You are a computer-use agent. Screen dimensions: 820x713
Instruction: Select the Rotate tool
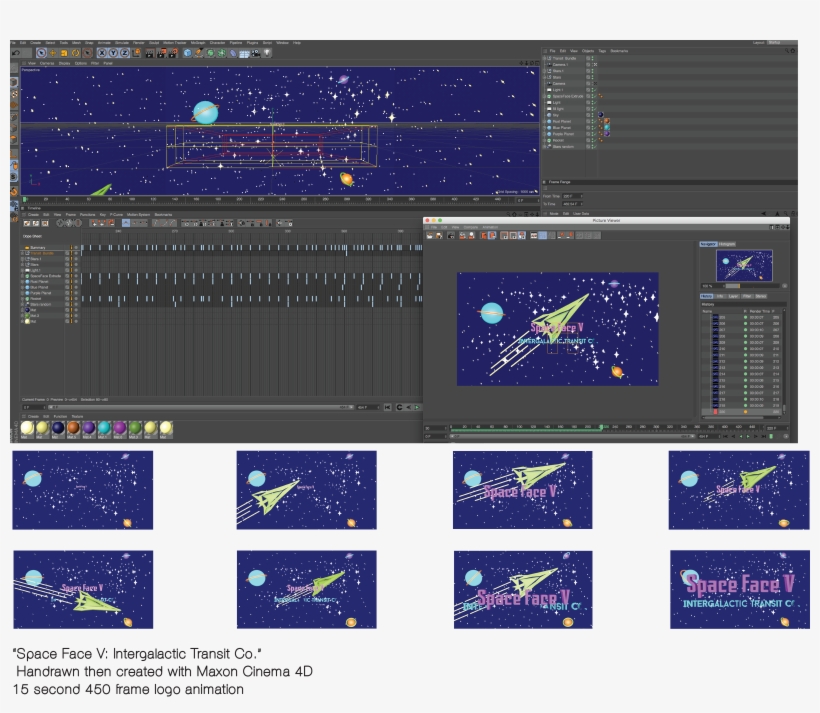pos(76,53)
